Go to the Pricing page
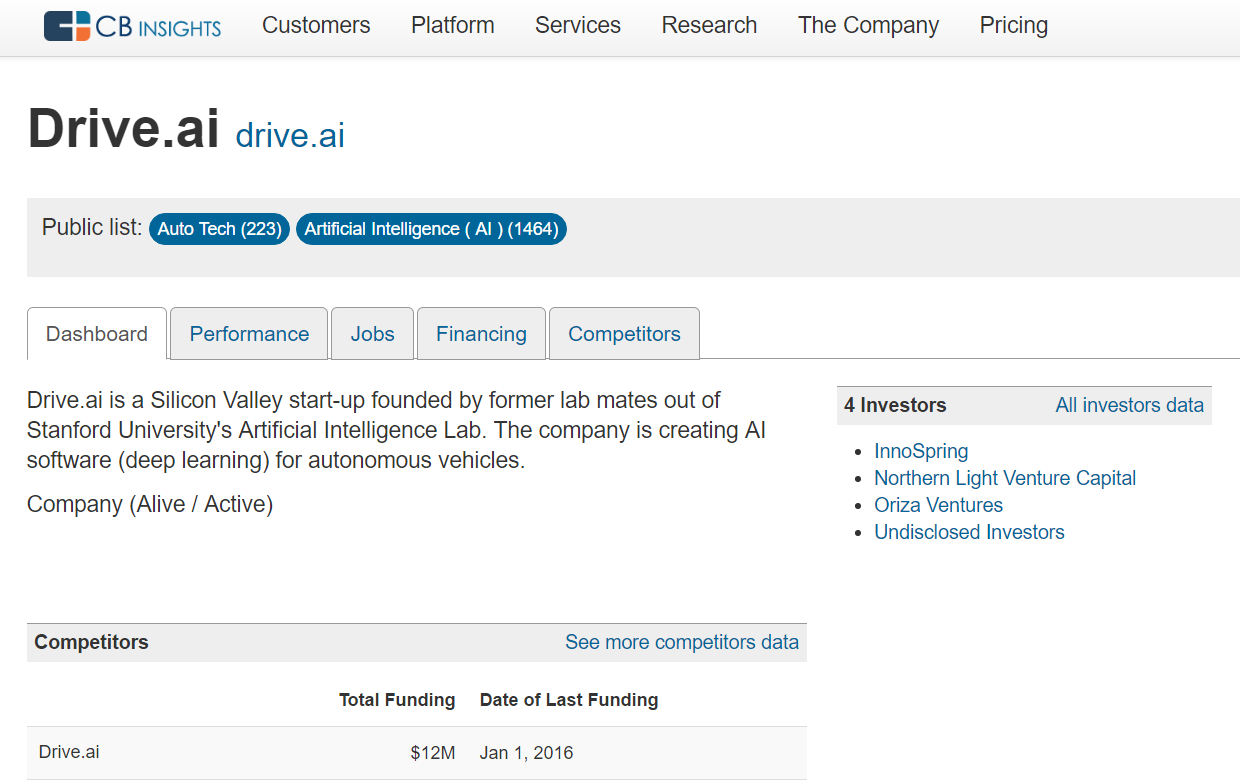This screenshot has height=781, width=1240. coord(1014,26)
